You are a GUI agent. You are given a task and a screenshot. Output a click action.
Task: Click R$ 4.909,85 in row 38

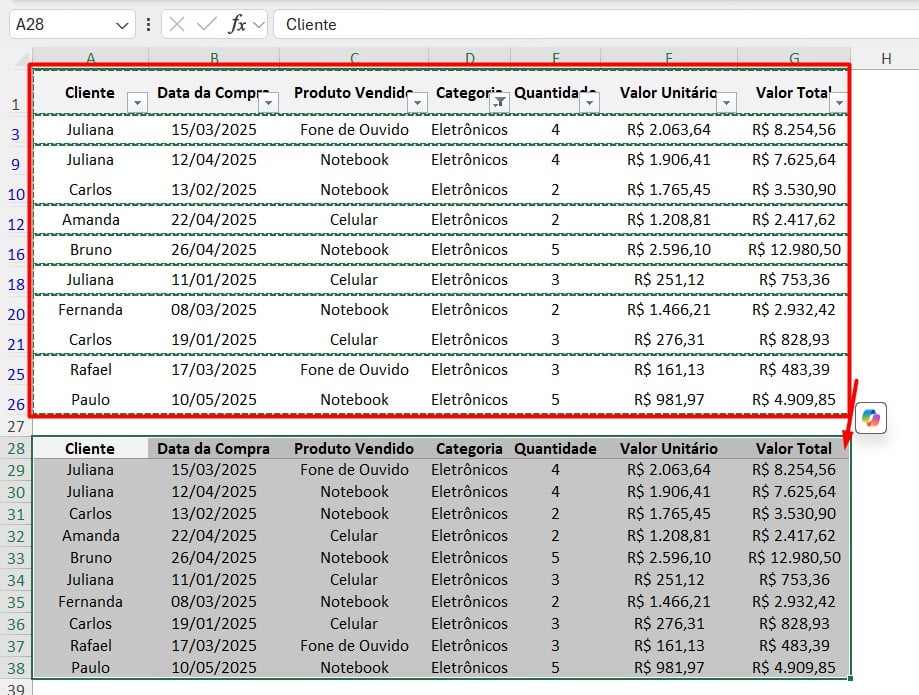pyautogui.click(x=794, y=667)
